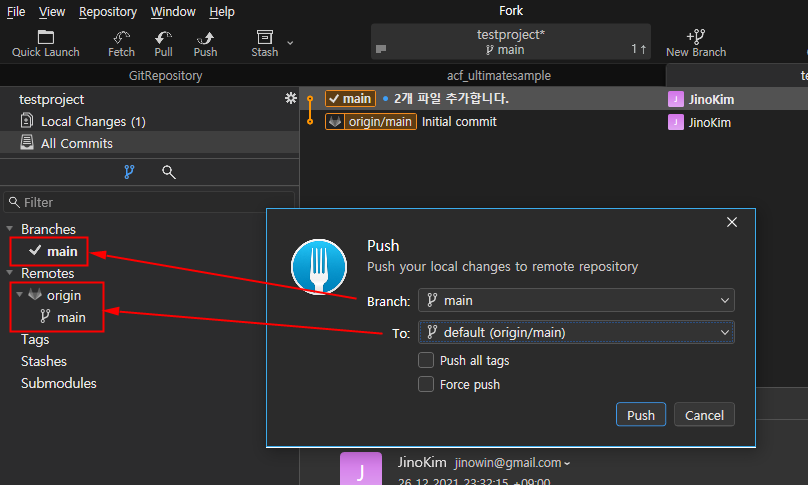Collapse the origin remote node

[20, 295]
